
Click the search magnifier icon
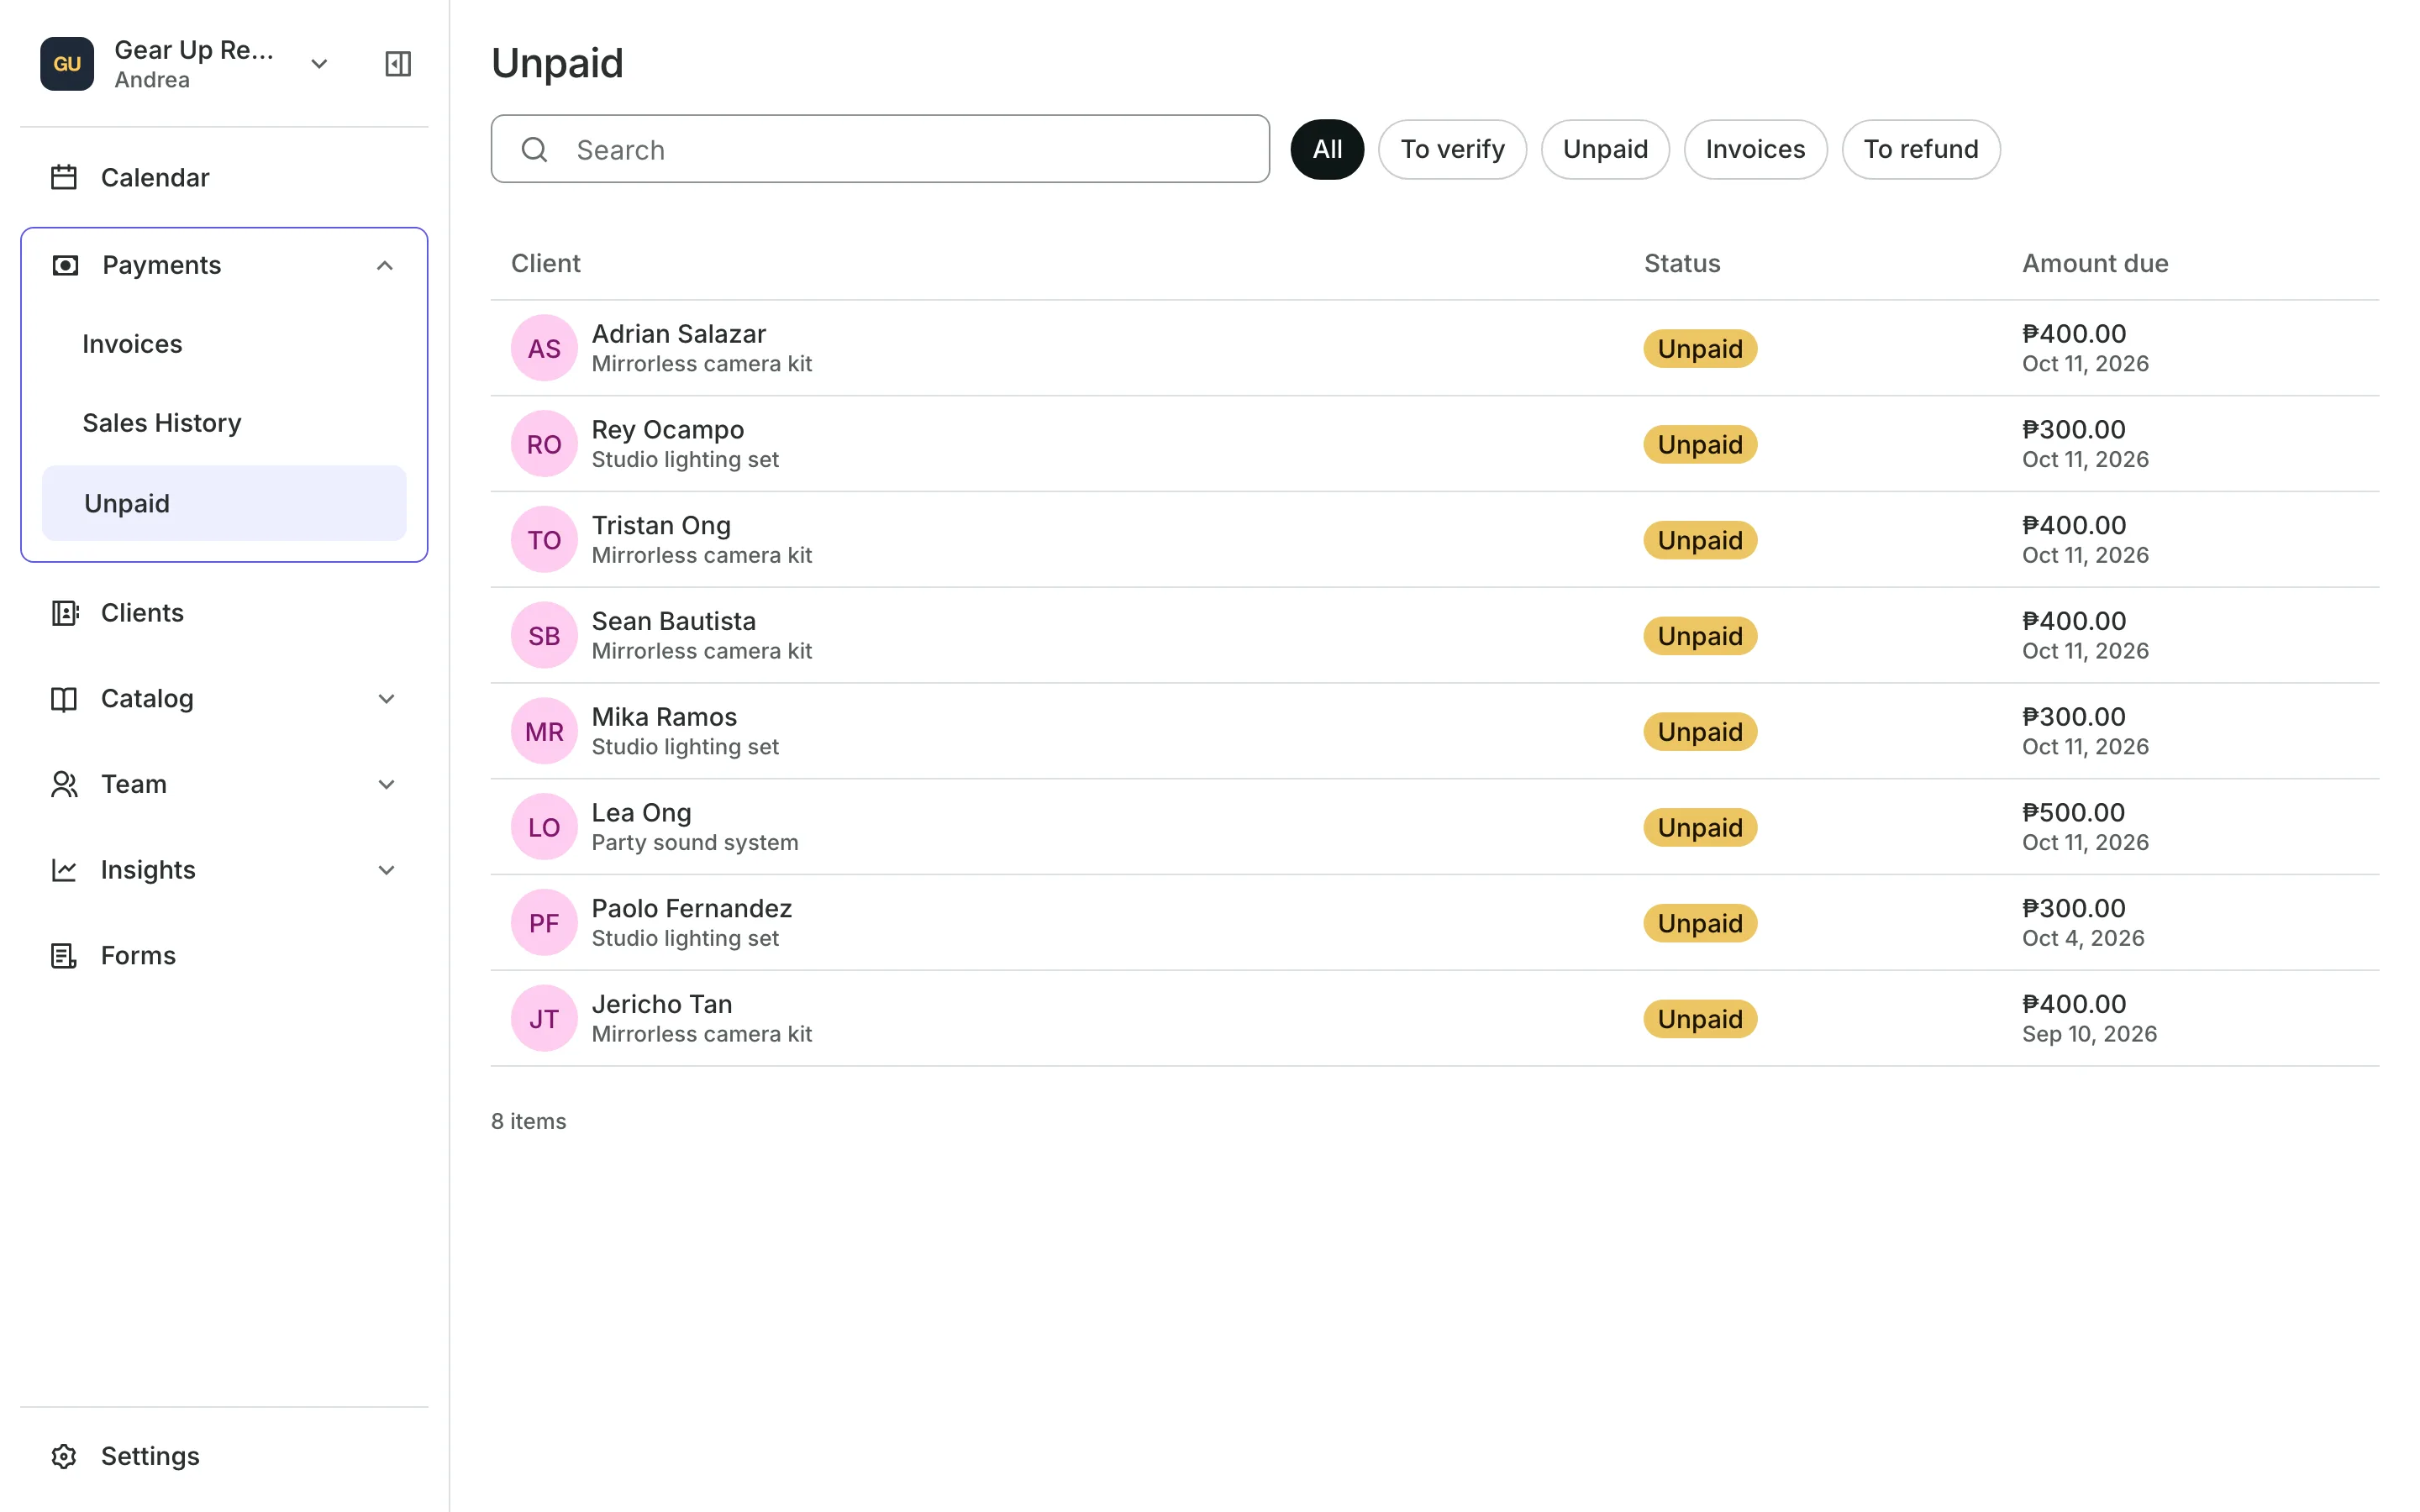pyautogui.click(x=535, y=149)
